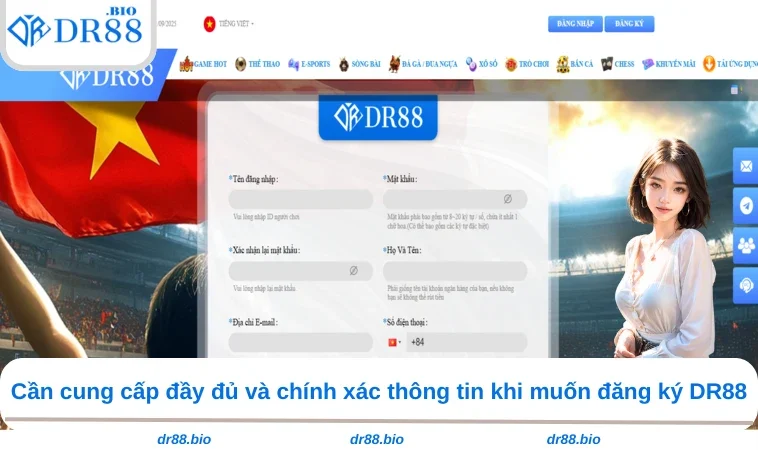Click the rooster Đá Gà icon
Screen dimensions: 758x450
(394, 64)
